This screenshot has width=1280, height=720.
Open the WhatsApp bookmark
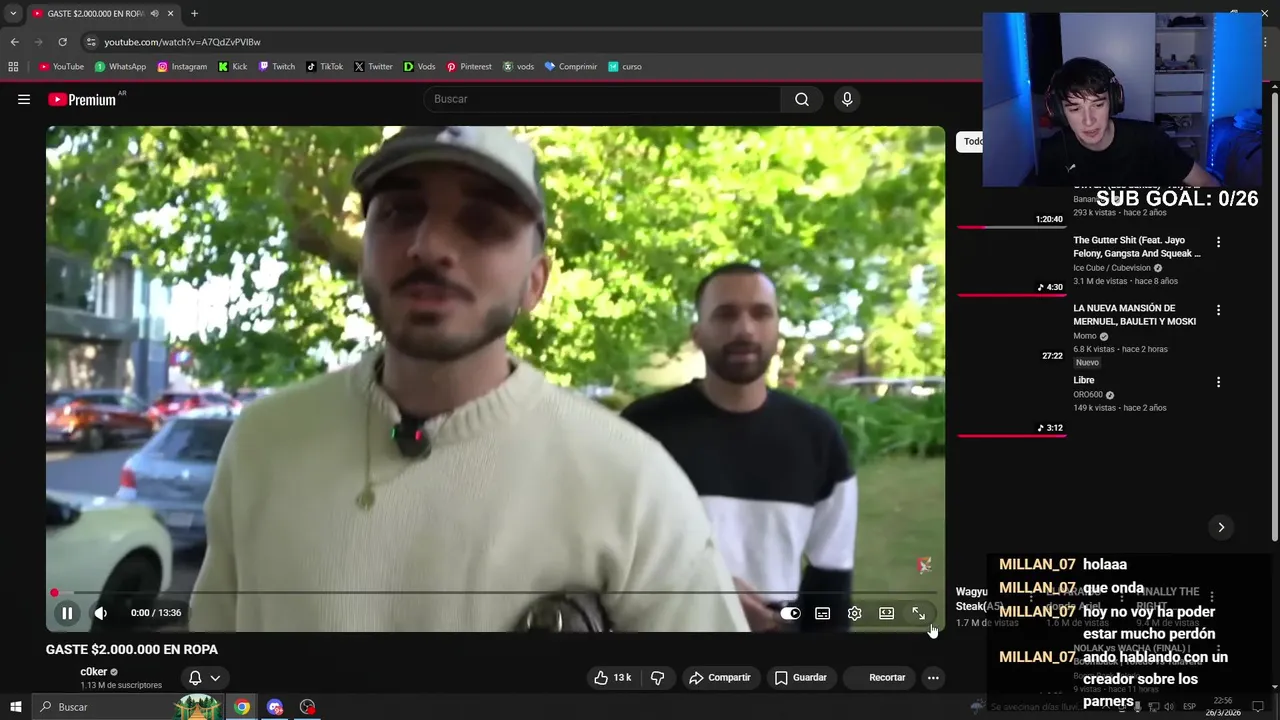tap(120, 67)
